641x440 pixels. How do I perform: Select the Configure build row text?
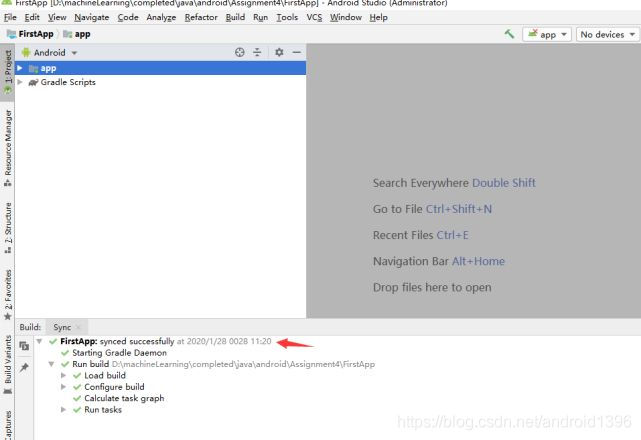pos(114,387)
